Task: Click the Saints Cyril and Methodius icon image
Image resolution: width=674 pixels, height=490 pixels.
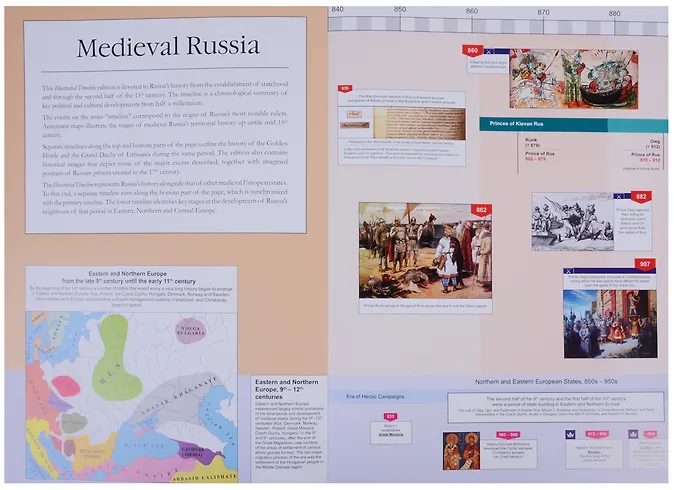Action: pos(461,451)
